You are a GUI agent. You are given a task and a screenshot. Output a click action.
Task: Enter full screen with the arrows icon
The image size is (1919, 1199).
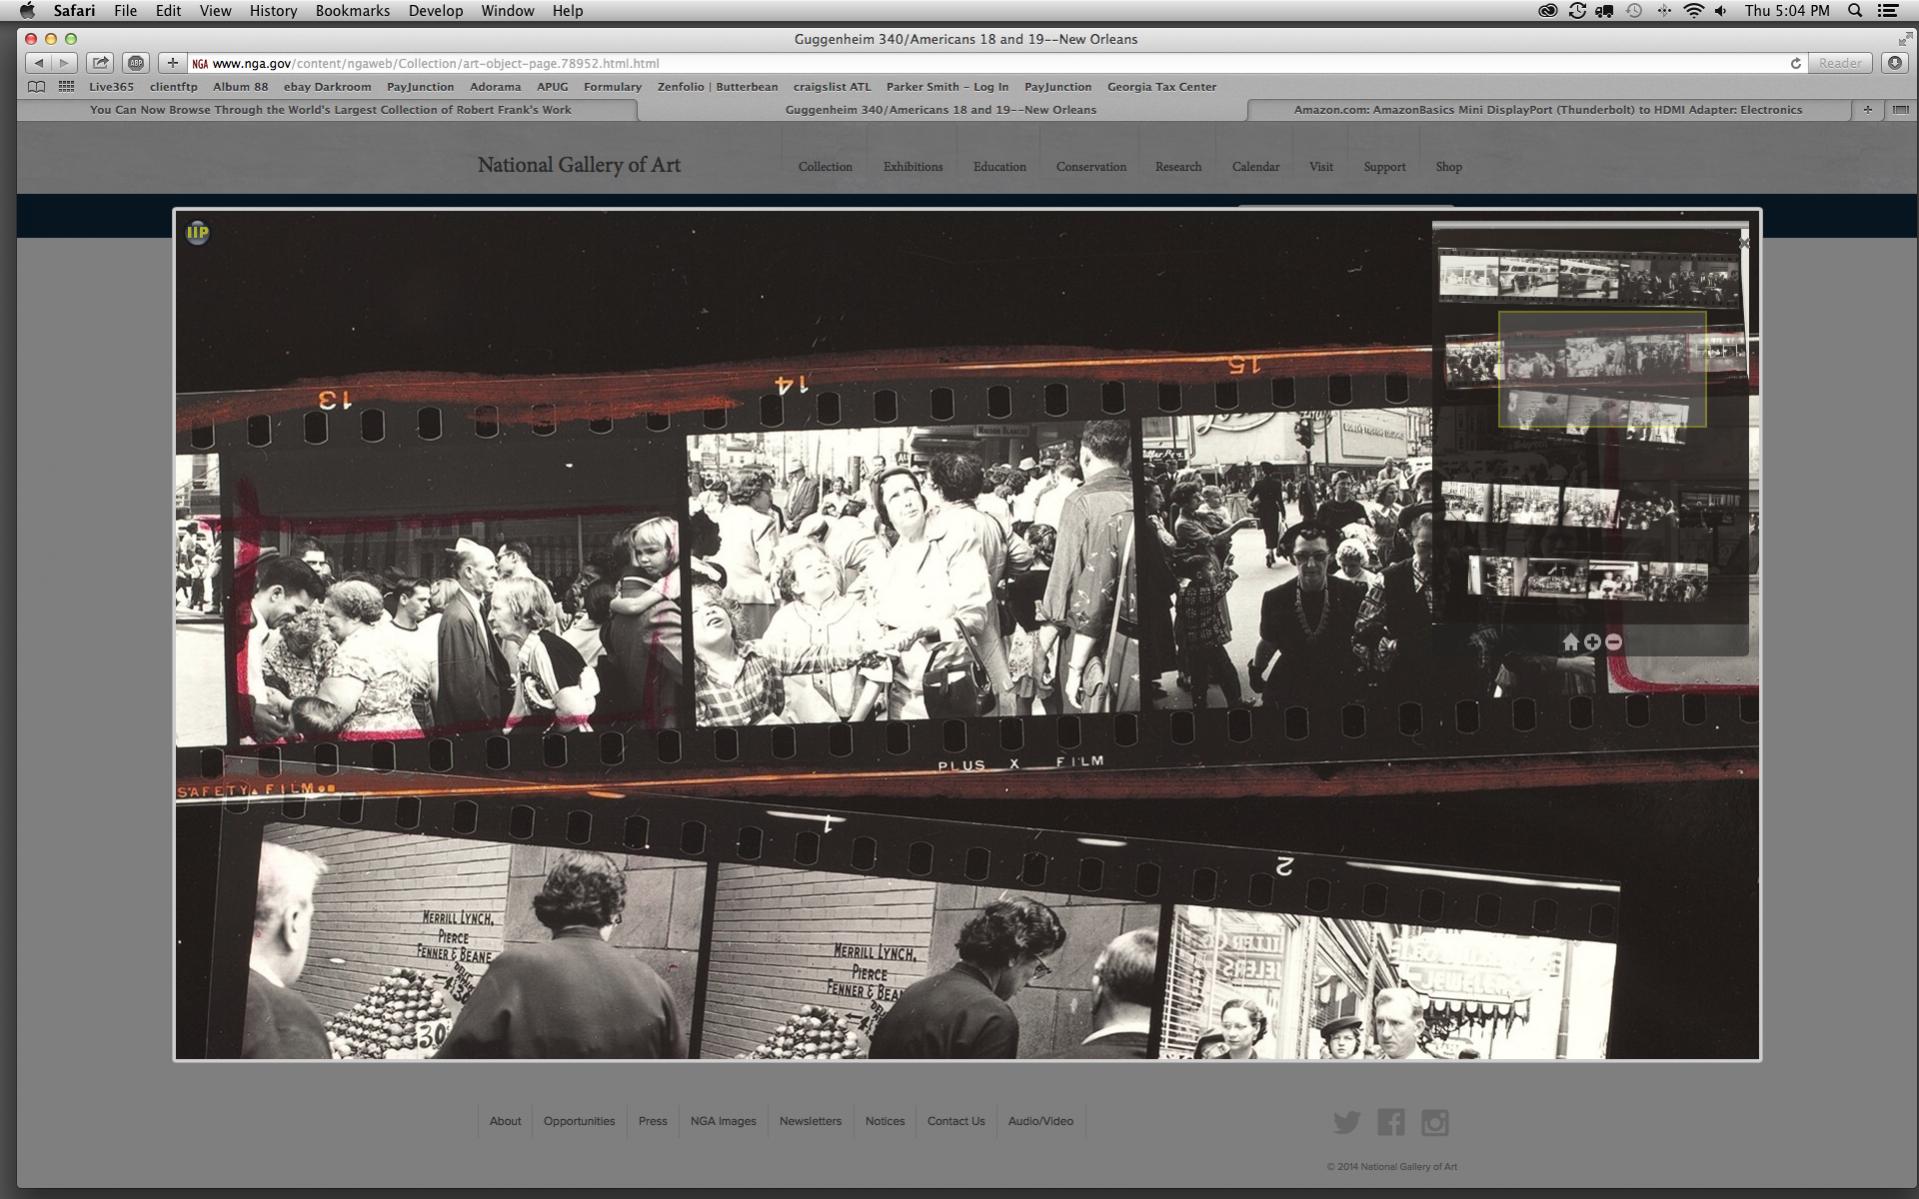[x=1904, y=39]
